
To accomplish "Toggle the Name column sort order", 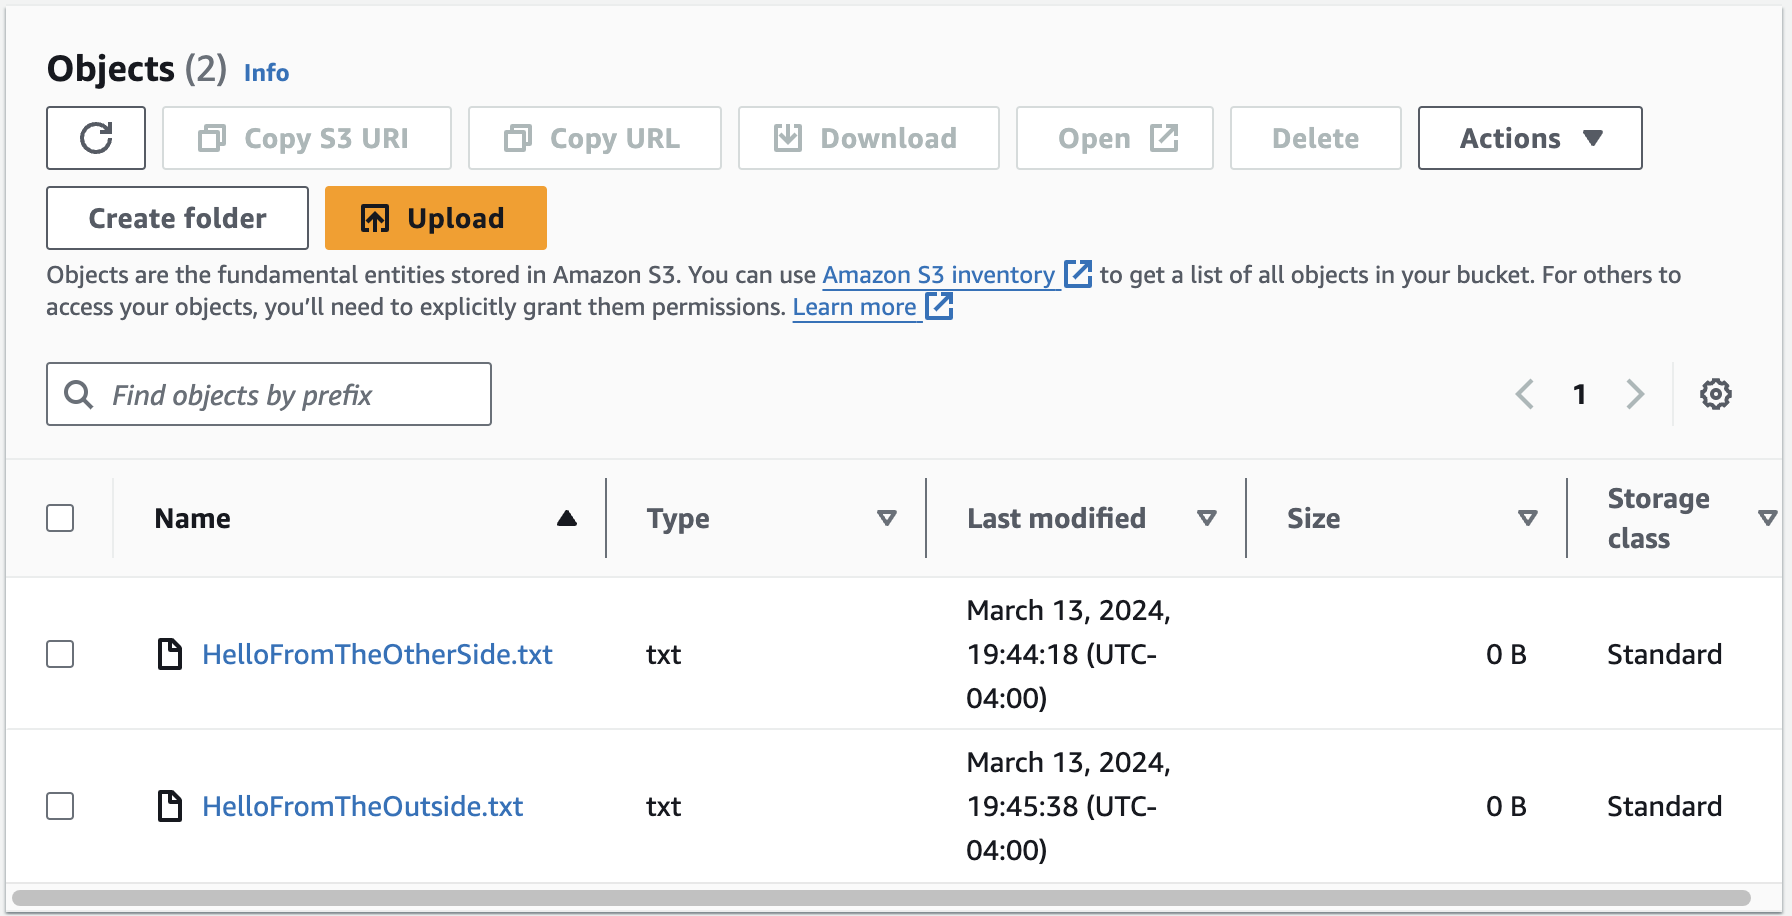I will point(566,518).
